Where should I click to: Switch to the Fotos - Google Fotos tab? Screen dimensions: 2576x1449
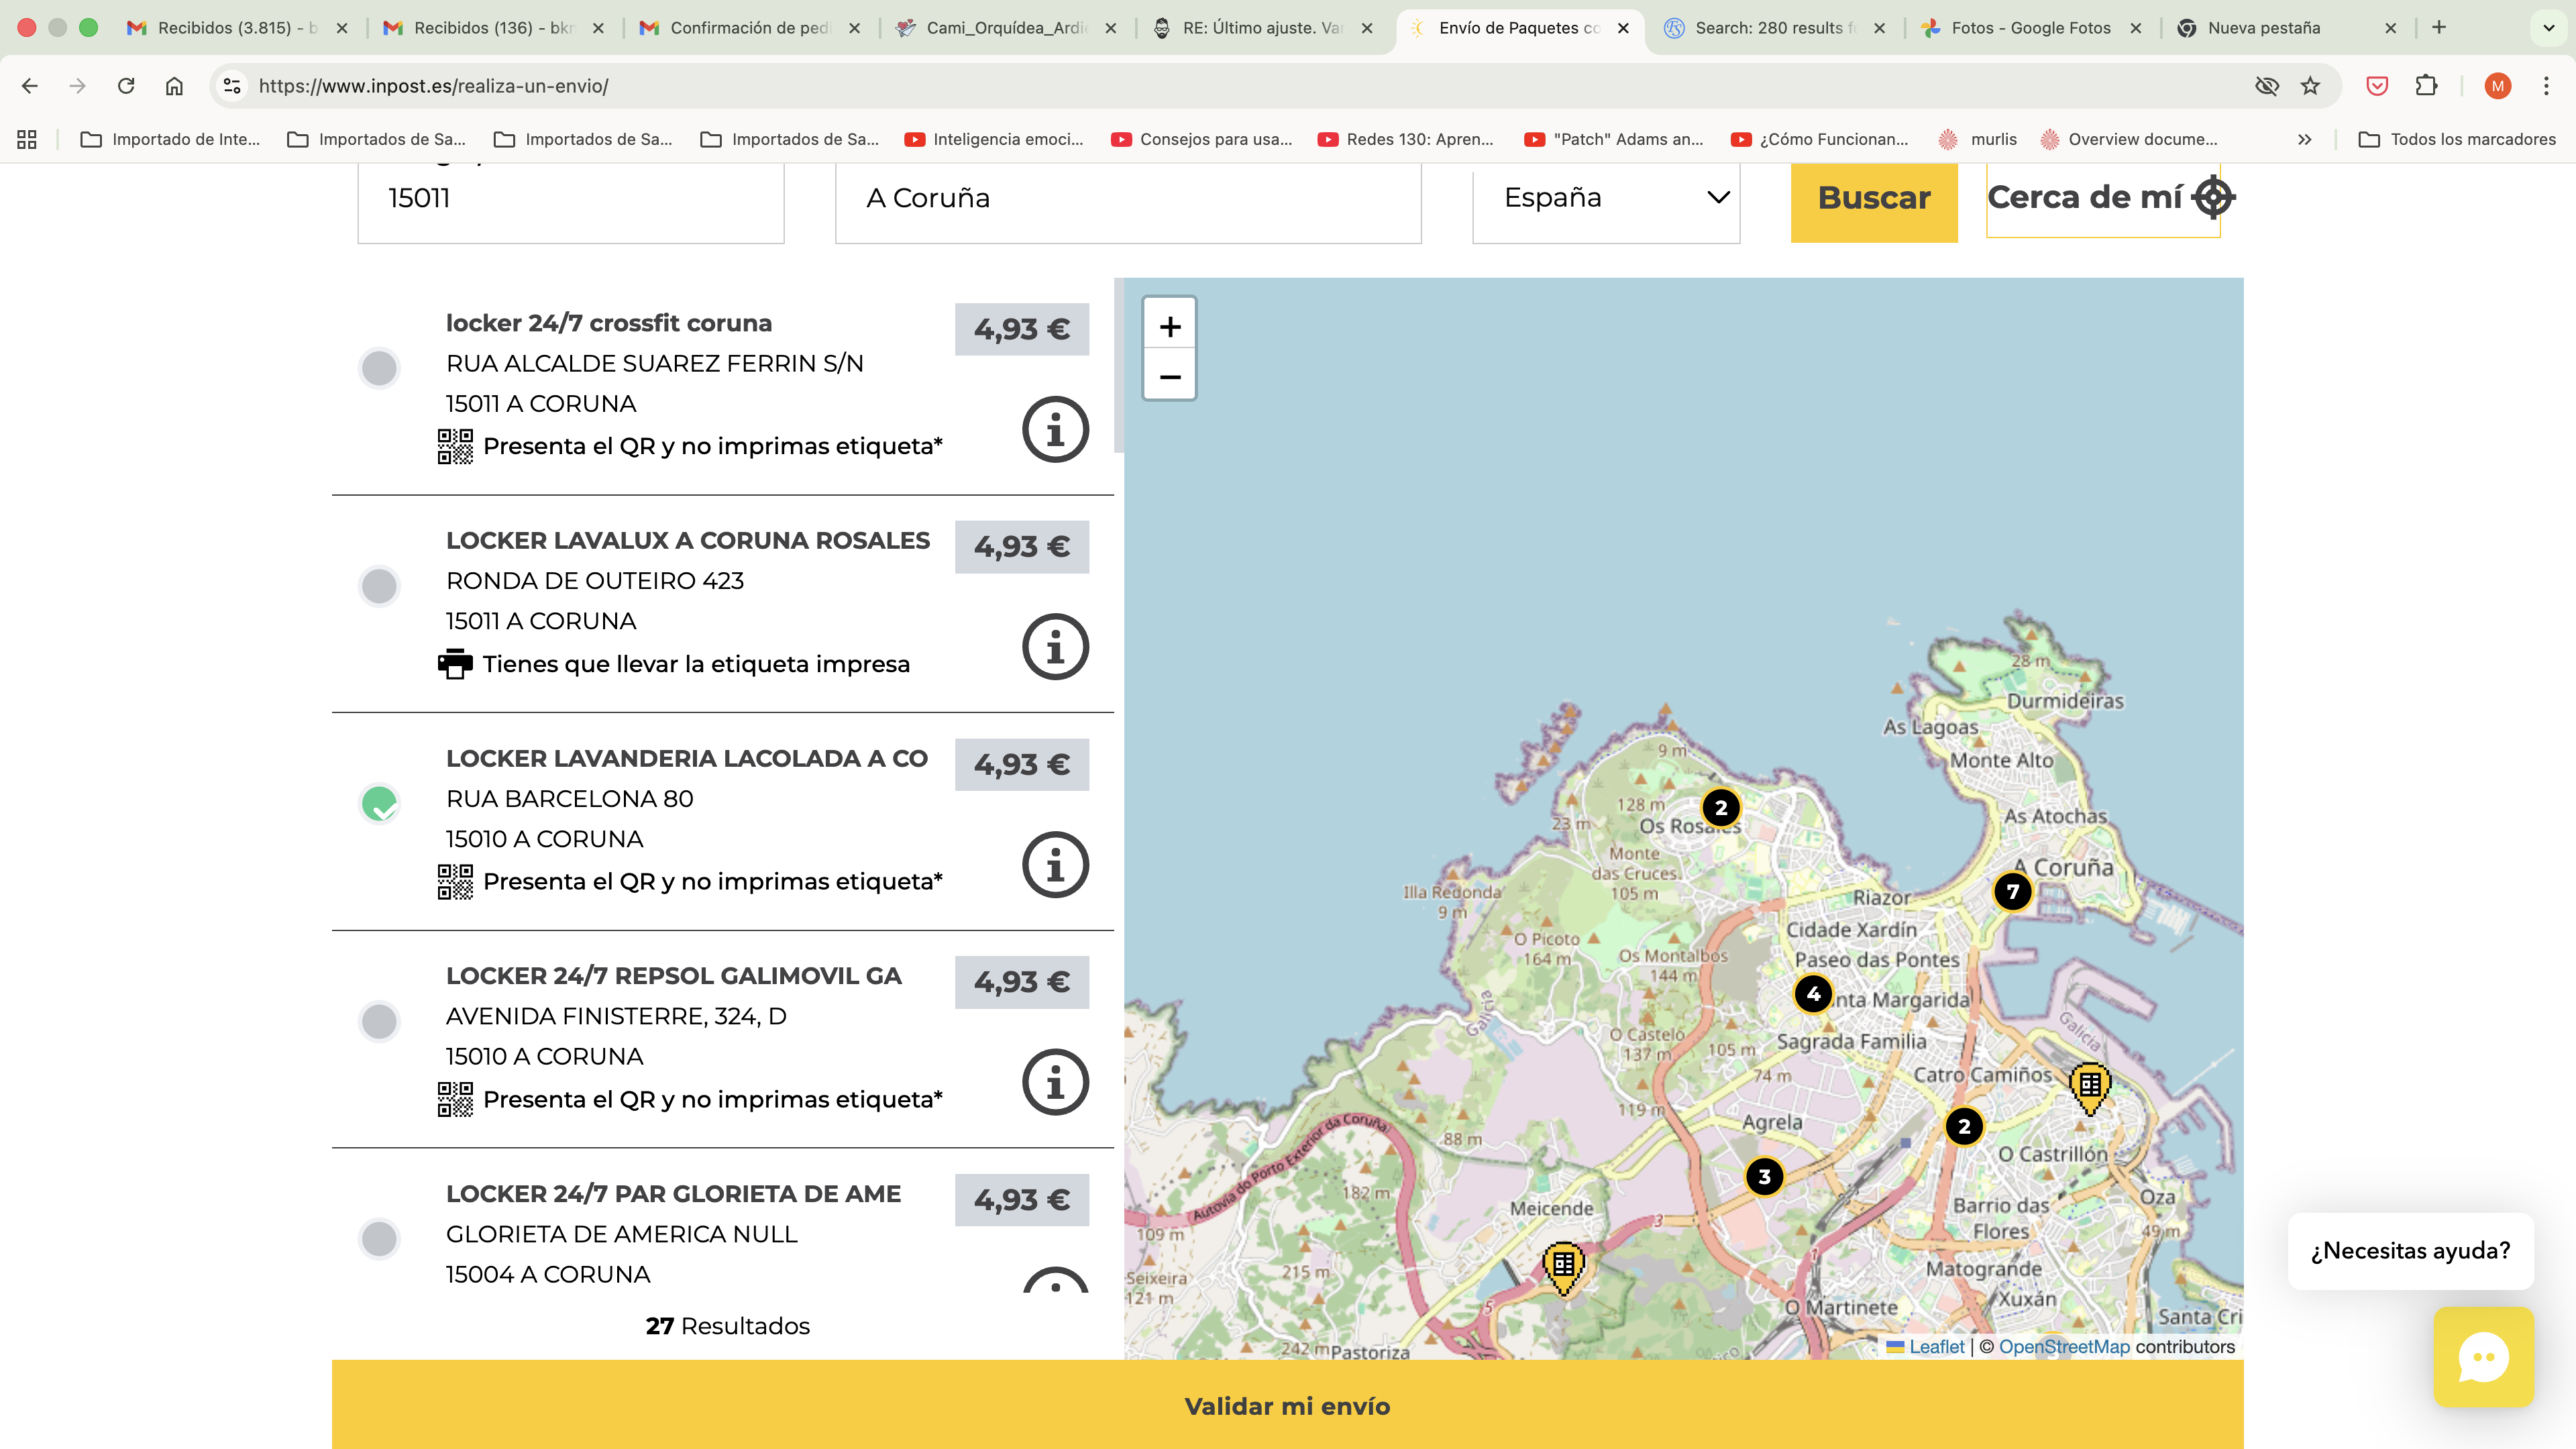click(x=2030, y=28)
